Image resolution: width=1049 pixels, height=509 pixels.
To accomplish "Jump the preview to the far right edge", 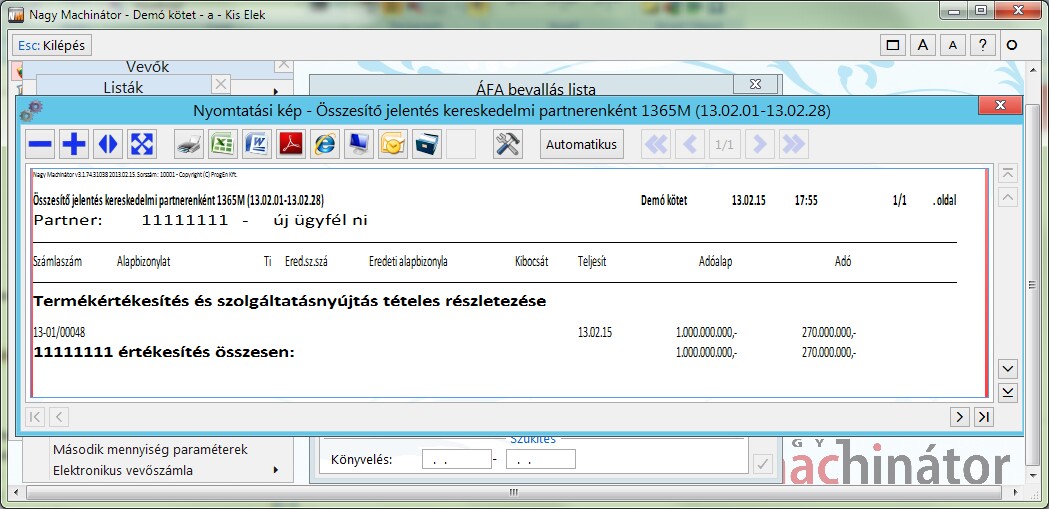I will tap(983, 417).
